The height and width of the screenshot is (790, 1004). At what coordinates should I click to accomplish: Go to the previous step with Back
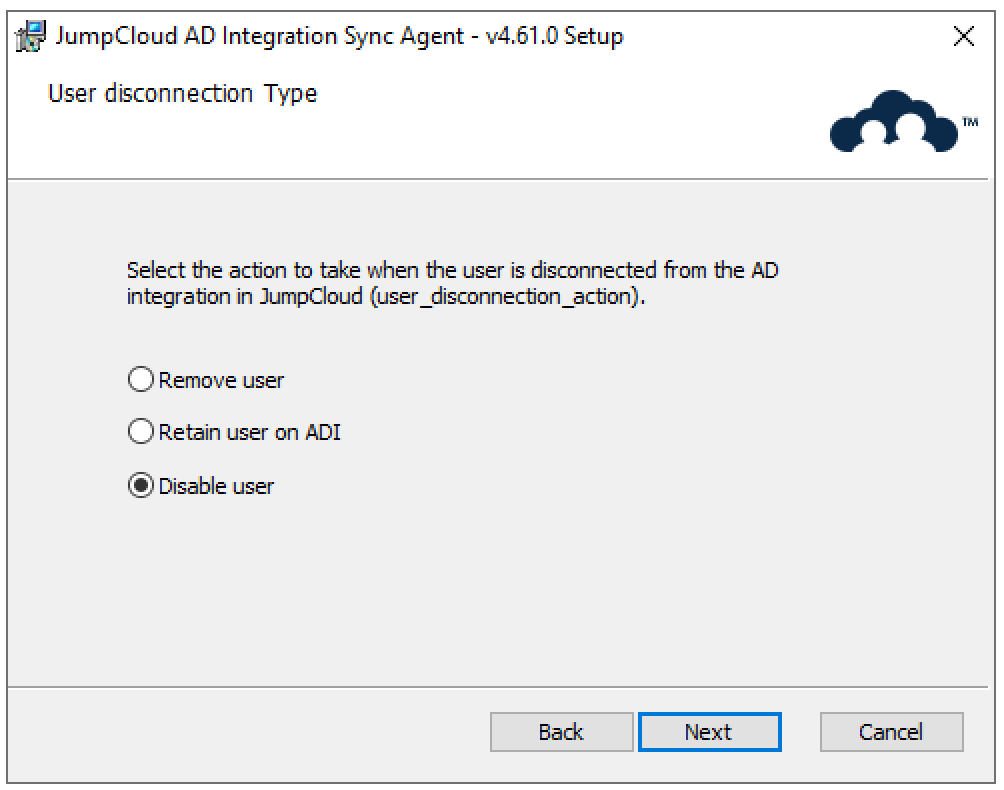(561, 732)
